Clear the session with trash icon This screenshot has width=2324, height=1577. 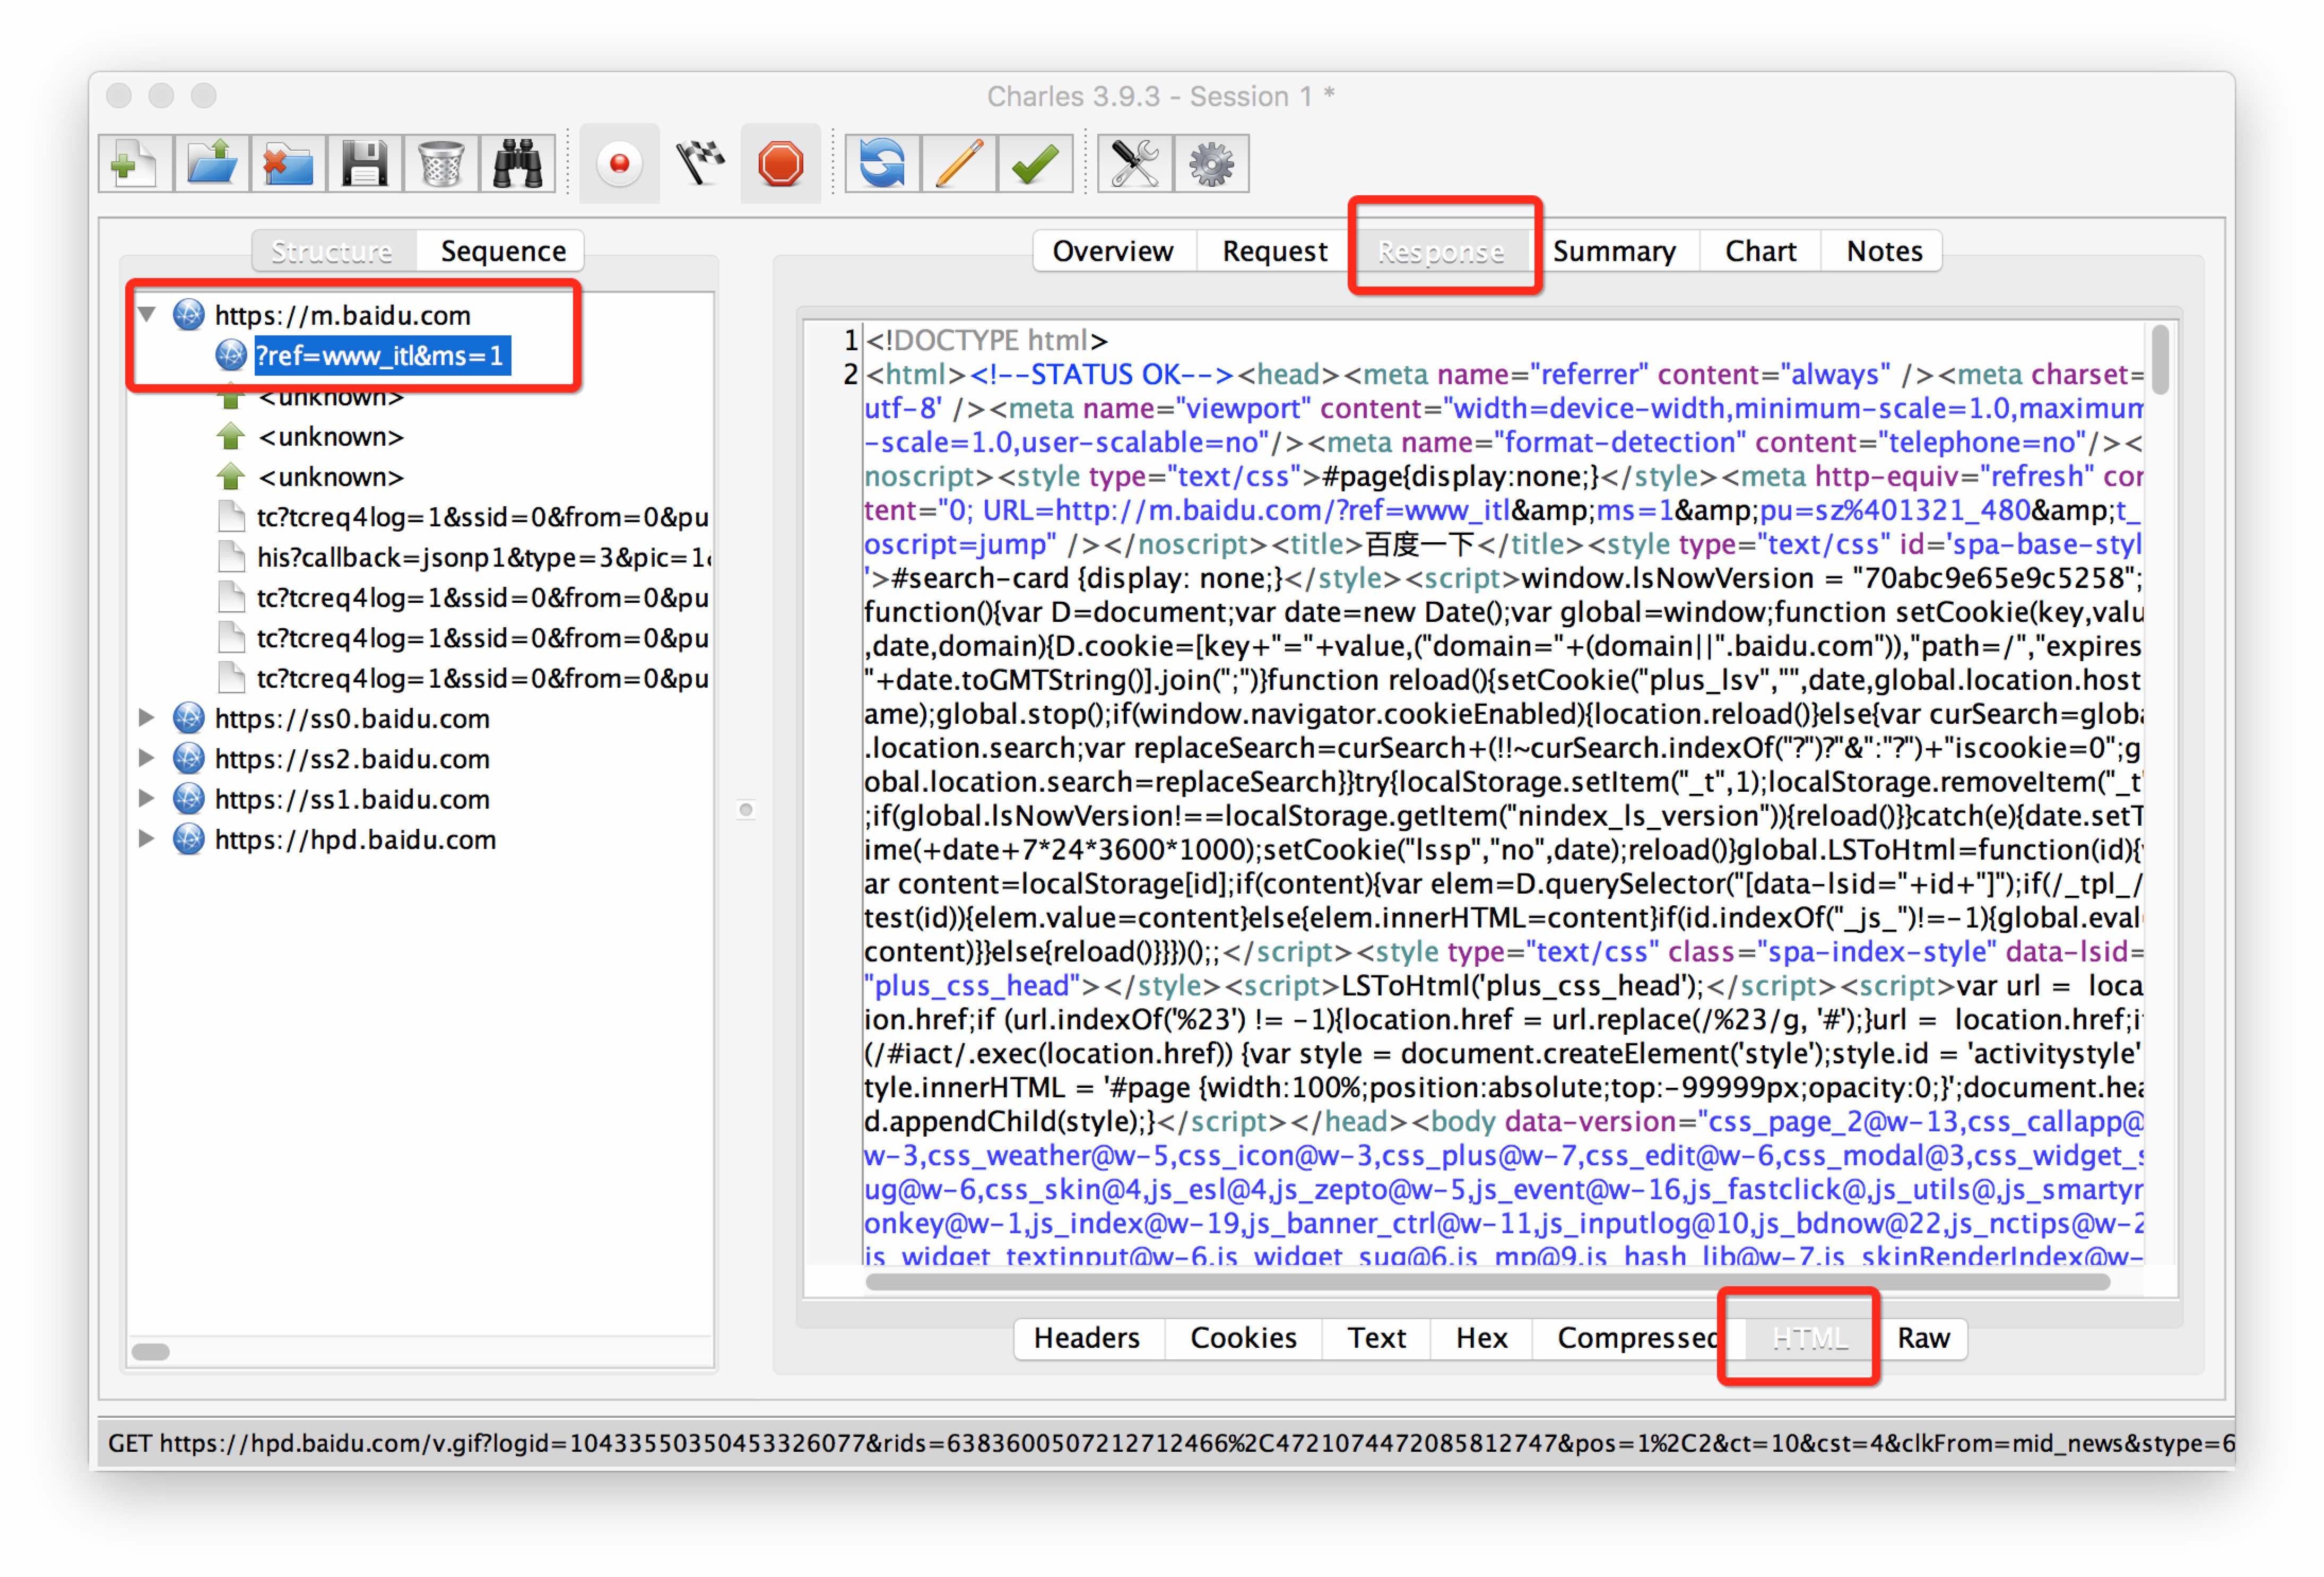coord(440,163)
